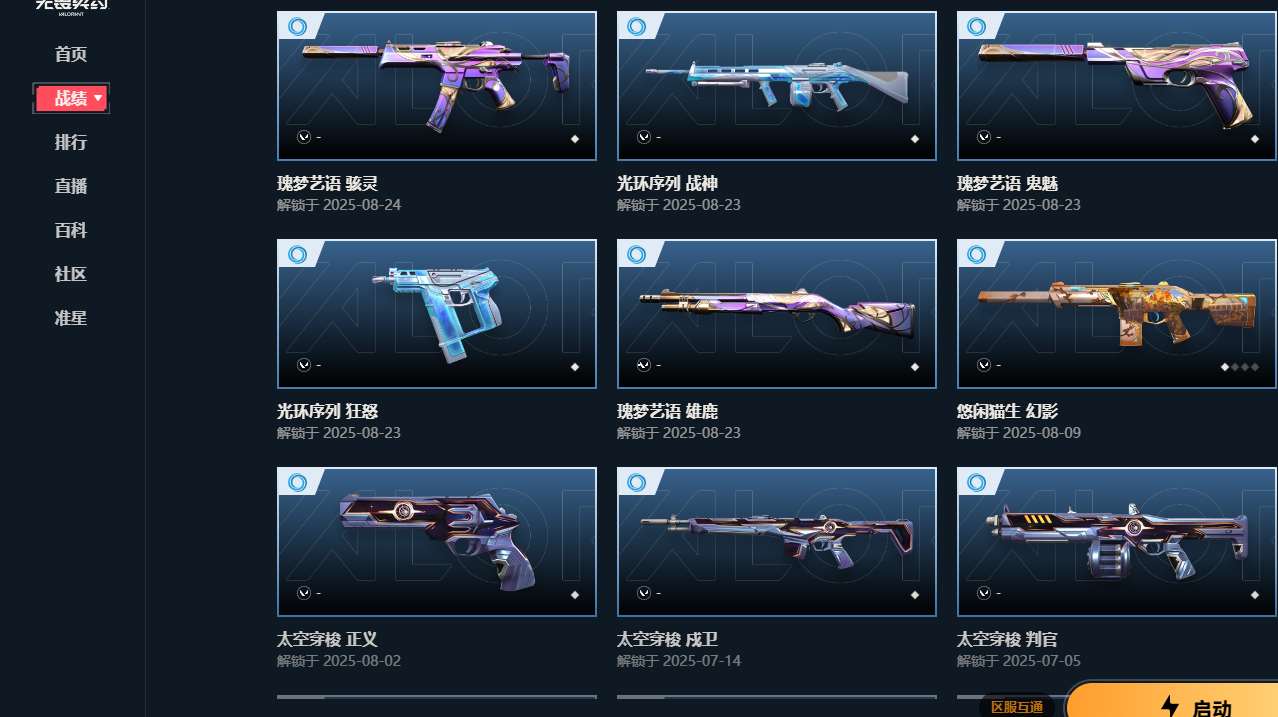Click the V tier icon on 光环序列 狂怒 card
Screen dimensions: 1278x717
pos(304,365)
